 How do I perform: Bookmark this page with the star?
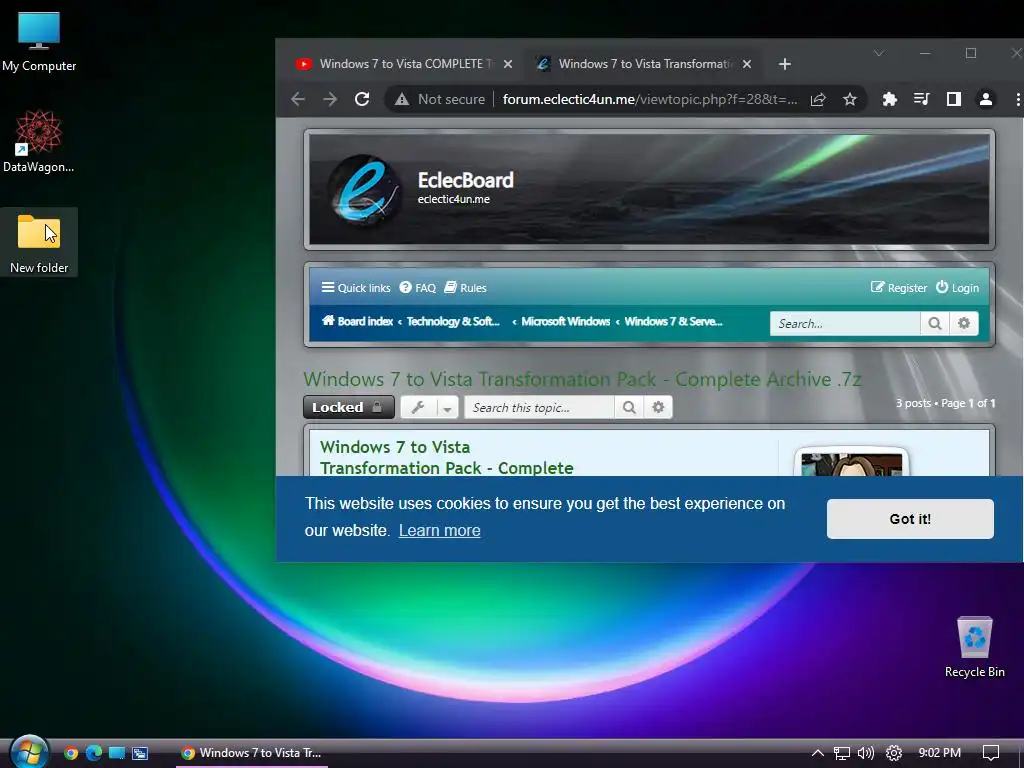point(849,99)
